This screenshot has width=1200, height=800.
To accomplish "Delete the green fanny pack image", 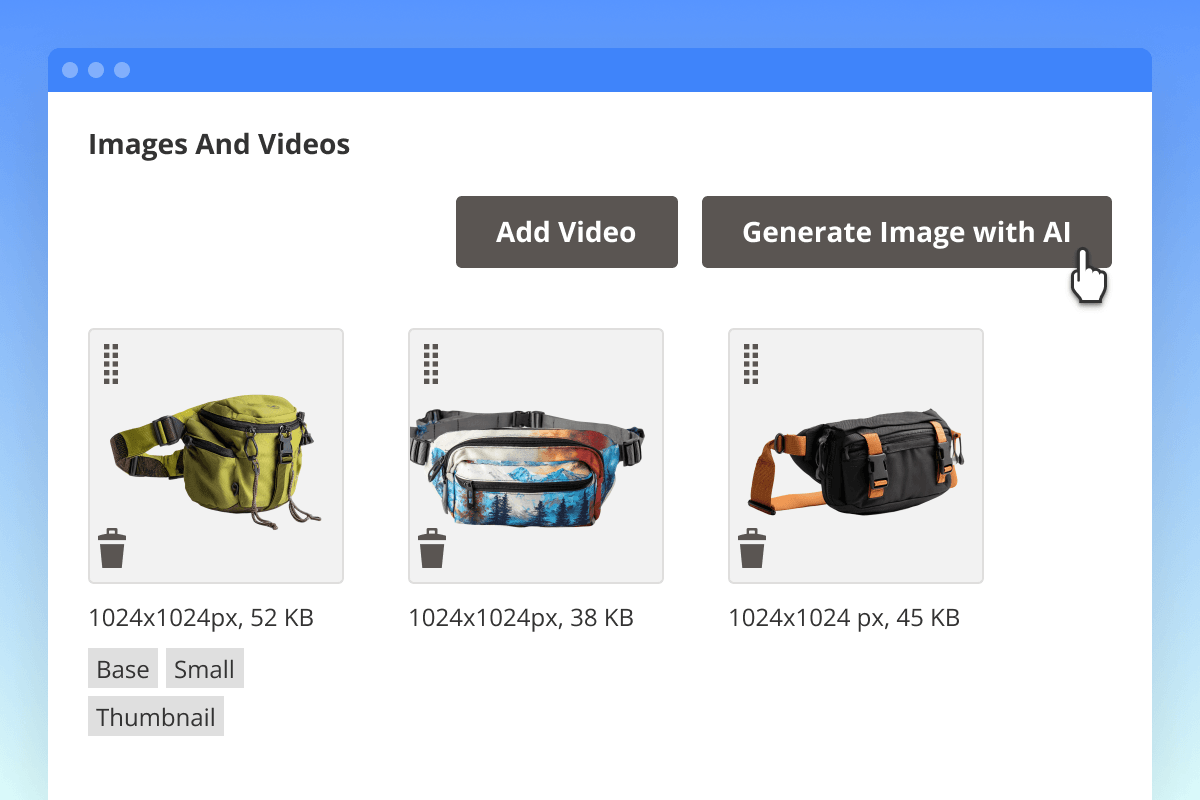I will 112,549.
